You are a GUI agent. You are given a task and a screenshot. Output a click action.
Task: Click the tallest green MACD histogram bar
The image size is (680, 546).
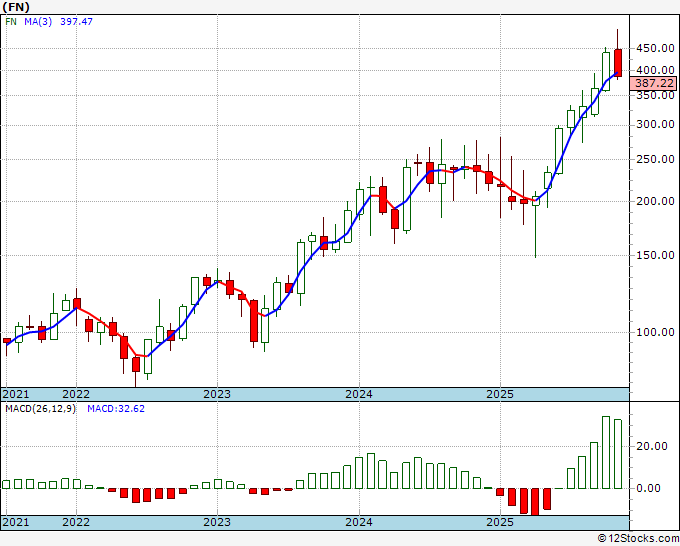(x=606, y=452)
